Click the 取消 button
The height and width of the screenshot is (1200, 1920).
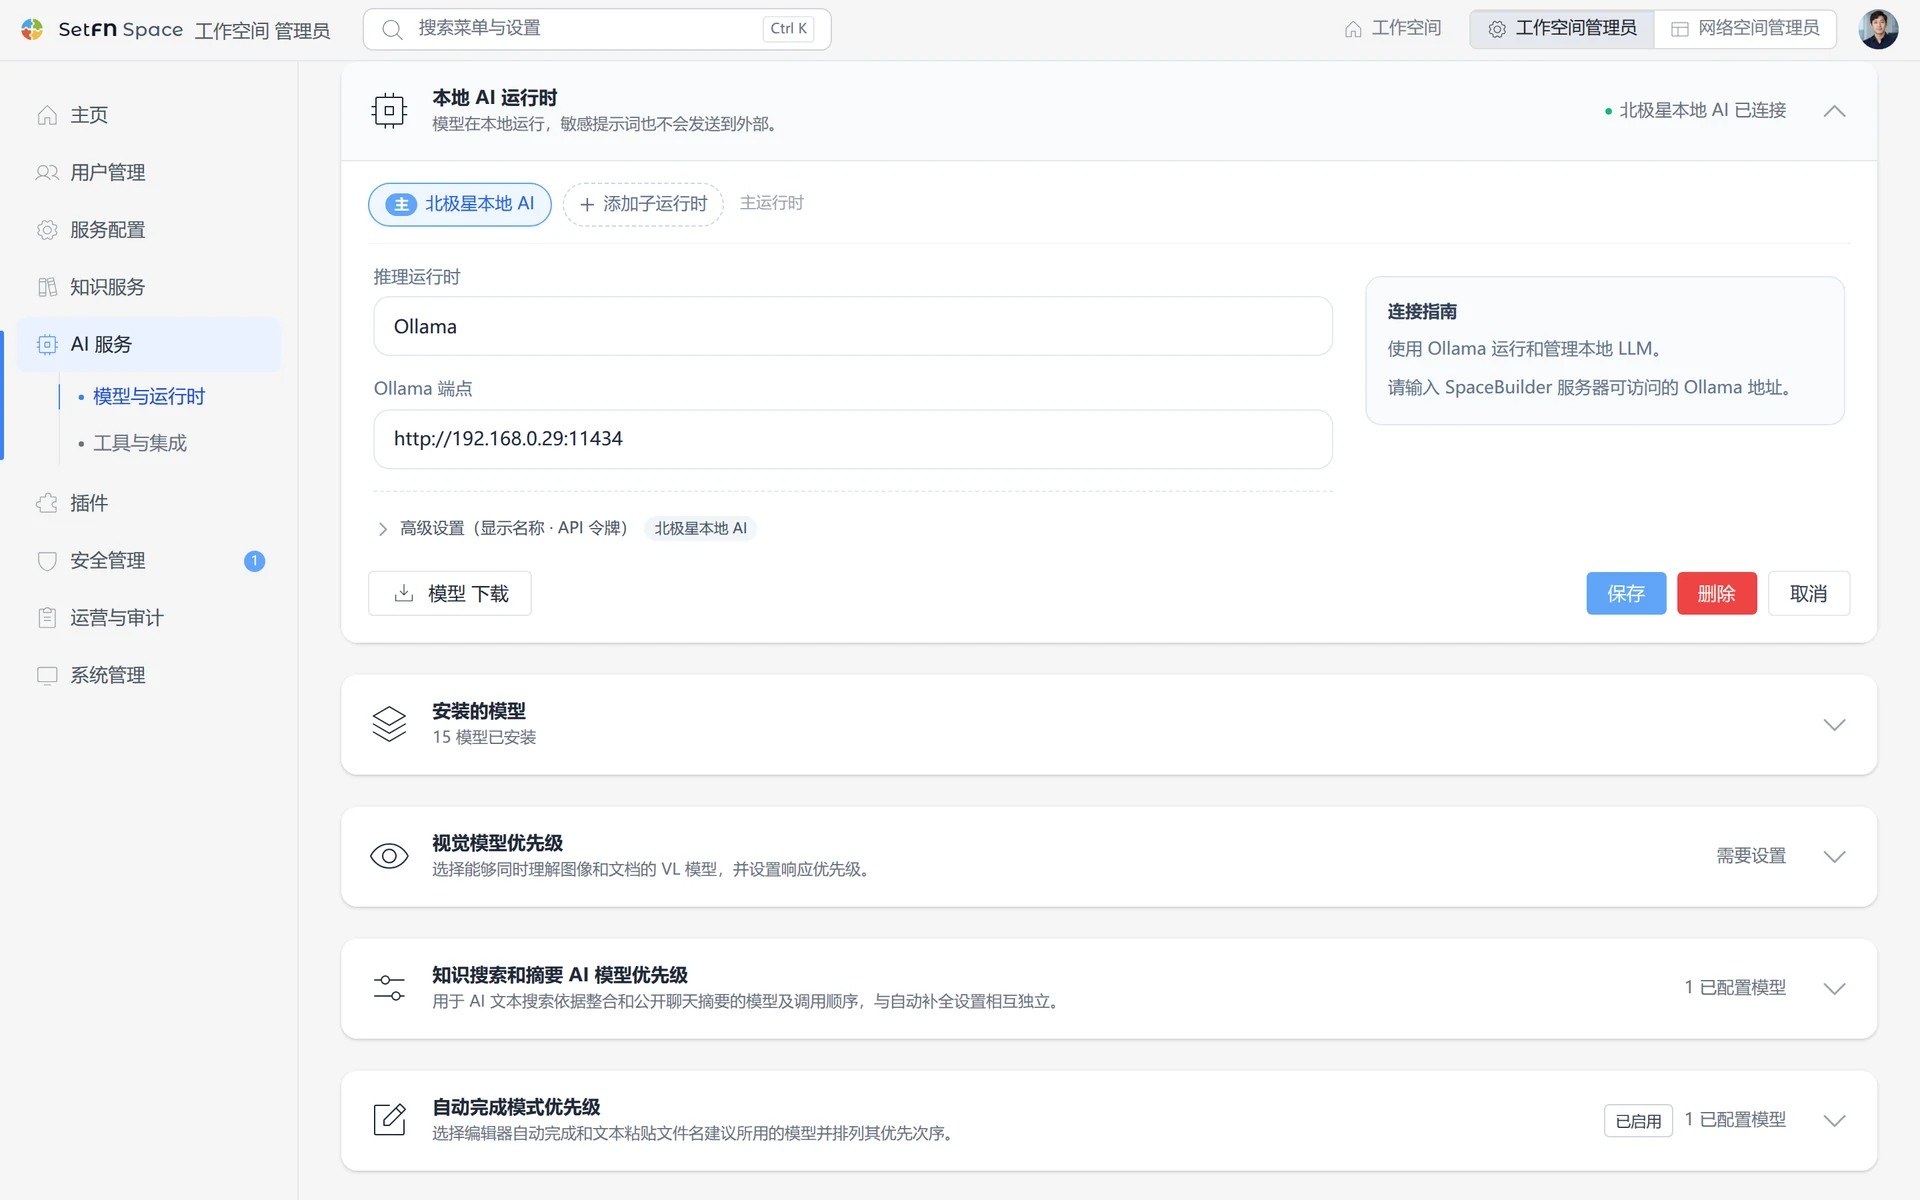tap(1808, 593)
